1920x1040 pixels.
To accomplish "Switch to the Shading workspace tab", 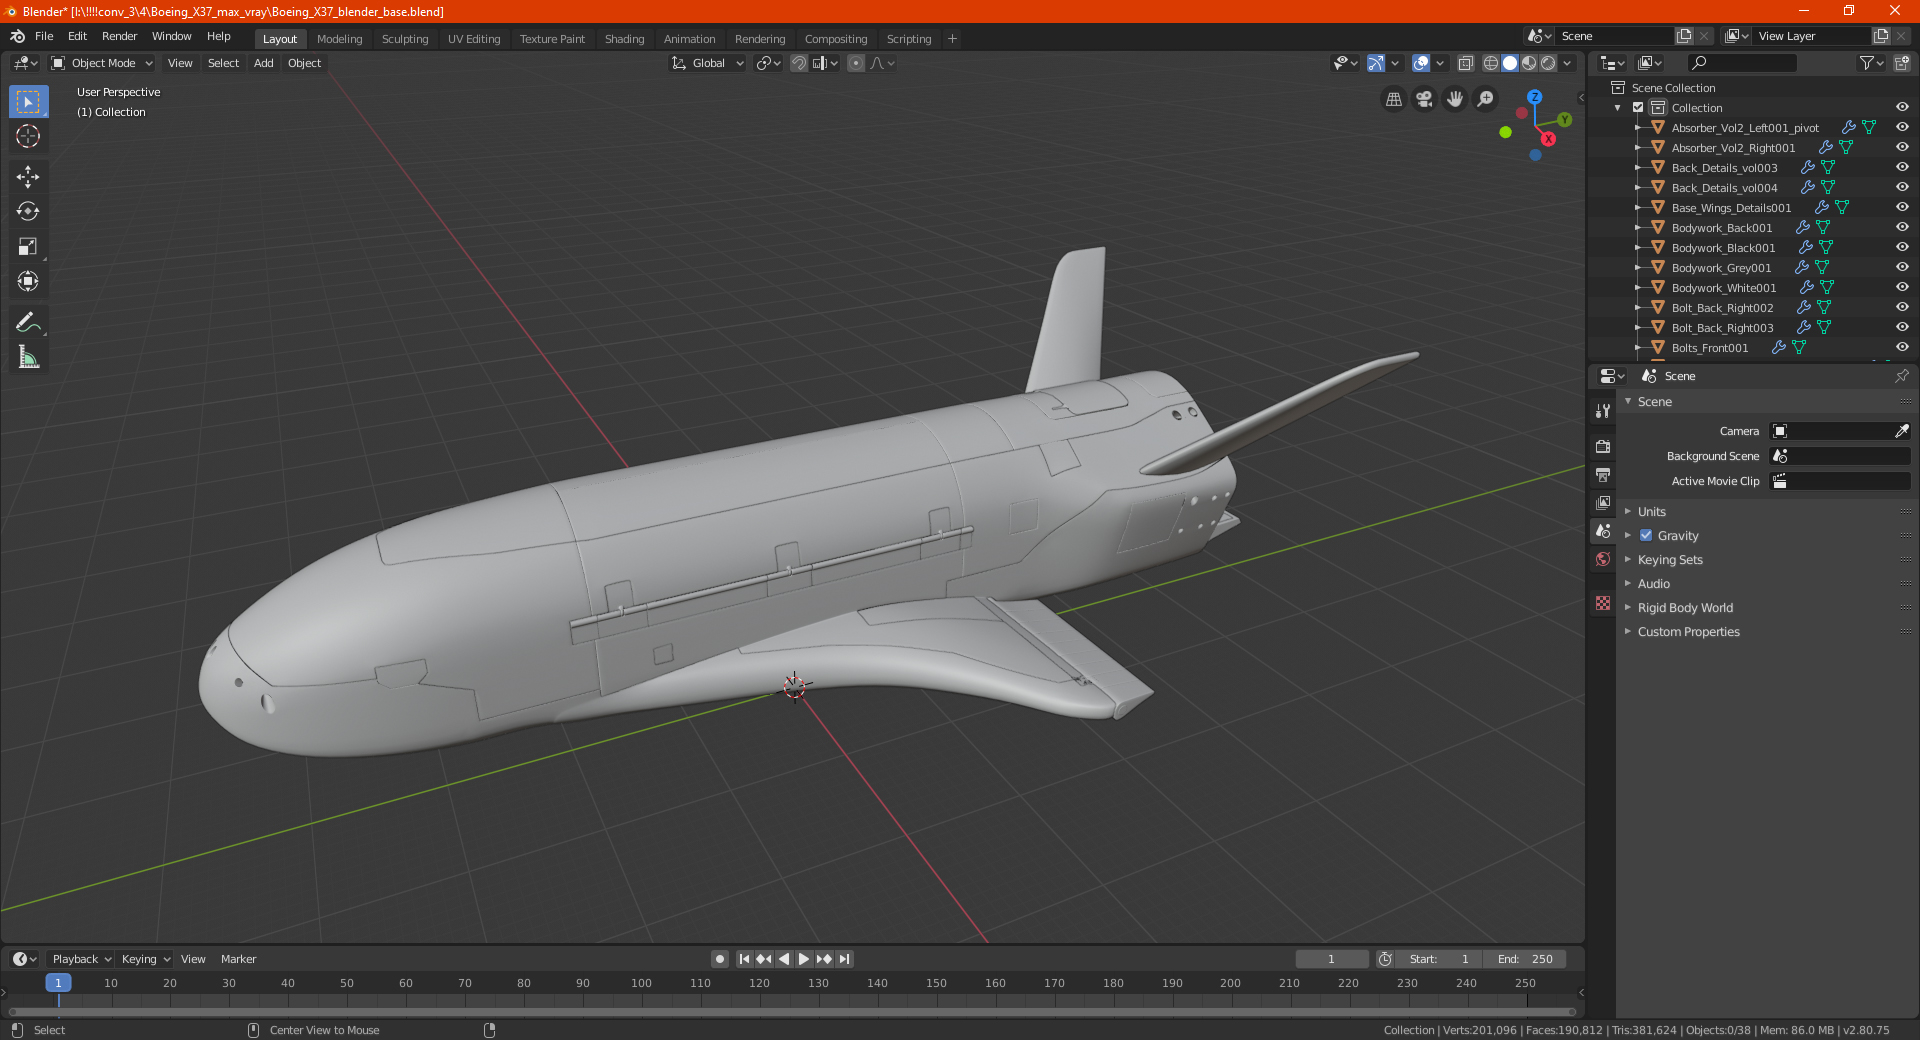I will pyautogui.click(x=624, y=39).
